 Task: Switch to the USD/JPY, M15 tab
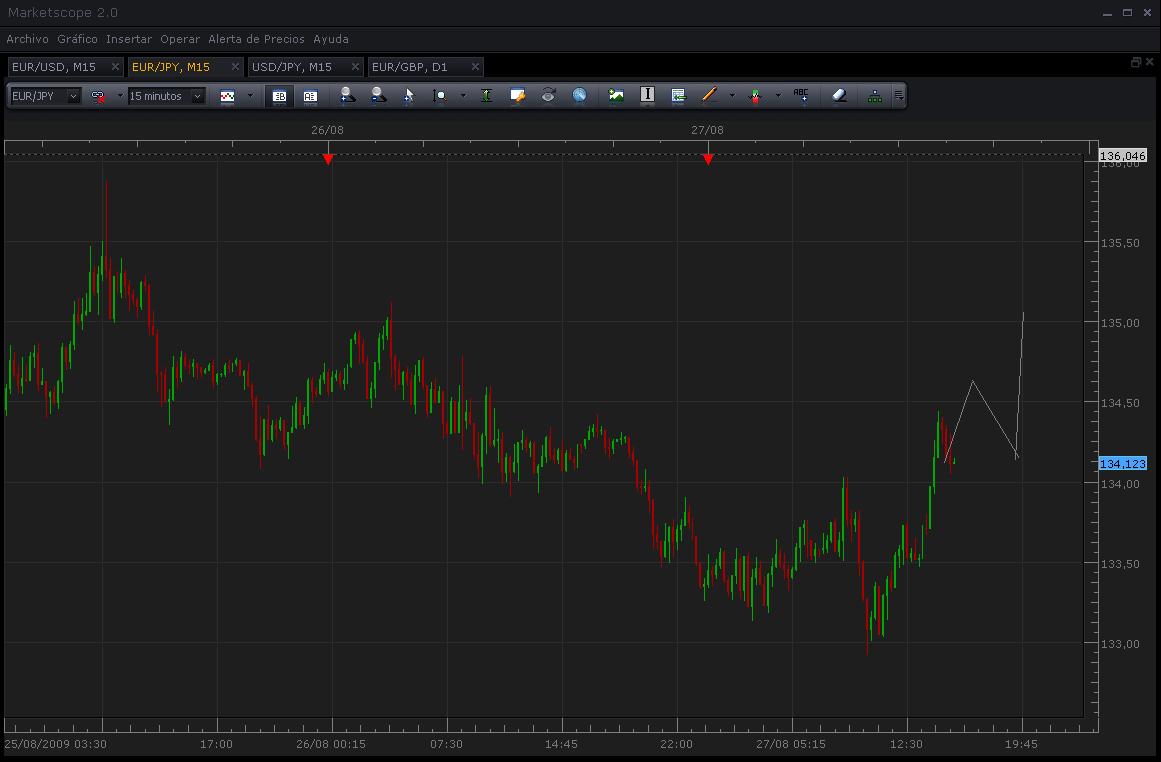coord(292,67)
